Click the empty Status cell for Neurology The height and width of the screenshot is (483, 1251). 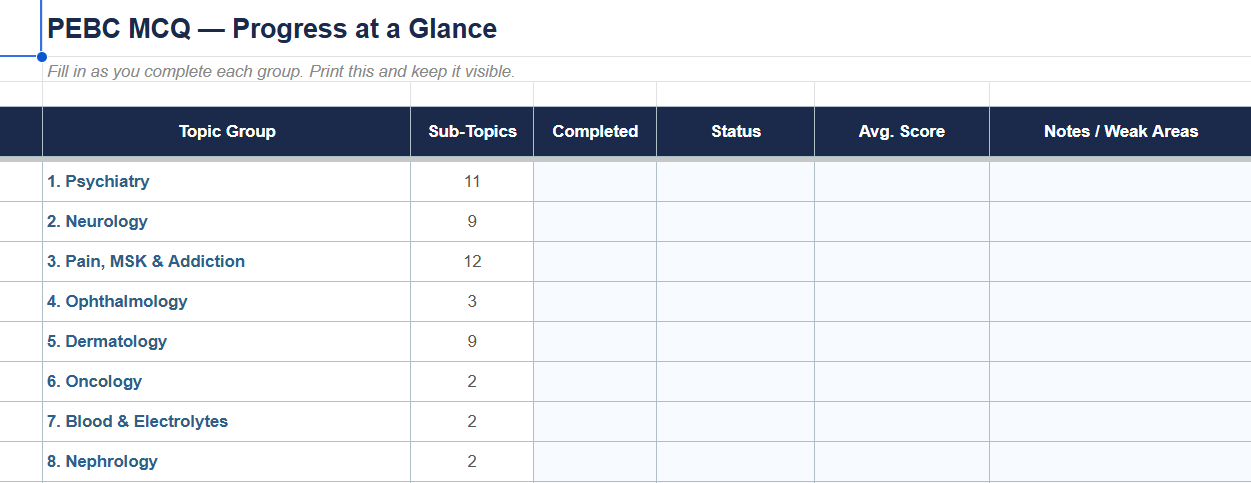click(736, 222)
